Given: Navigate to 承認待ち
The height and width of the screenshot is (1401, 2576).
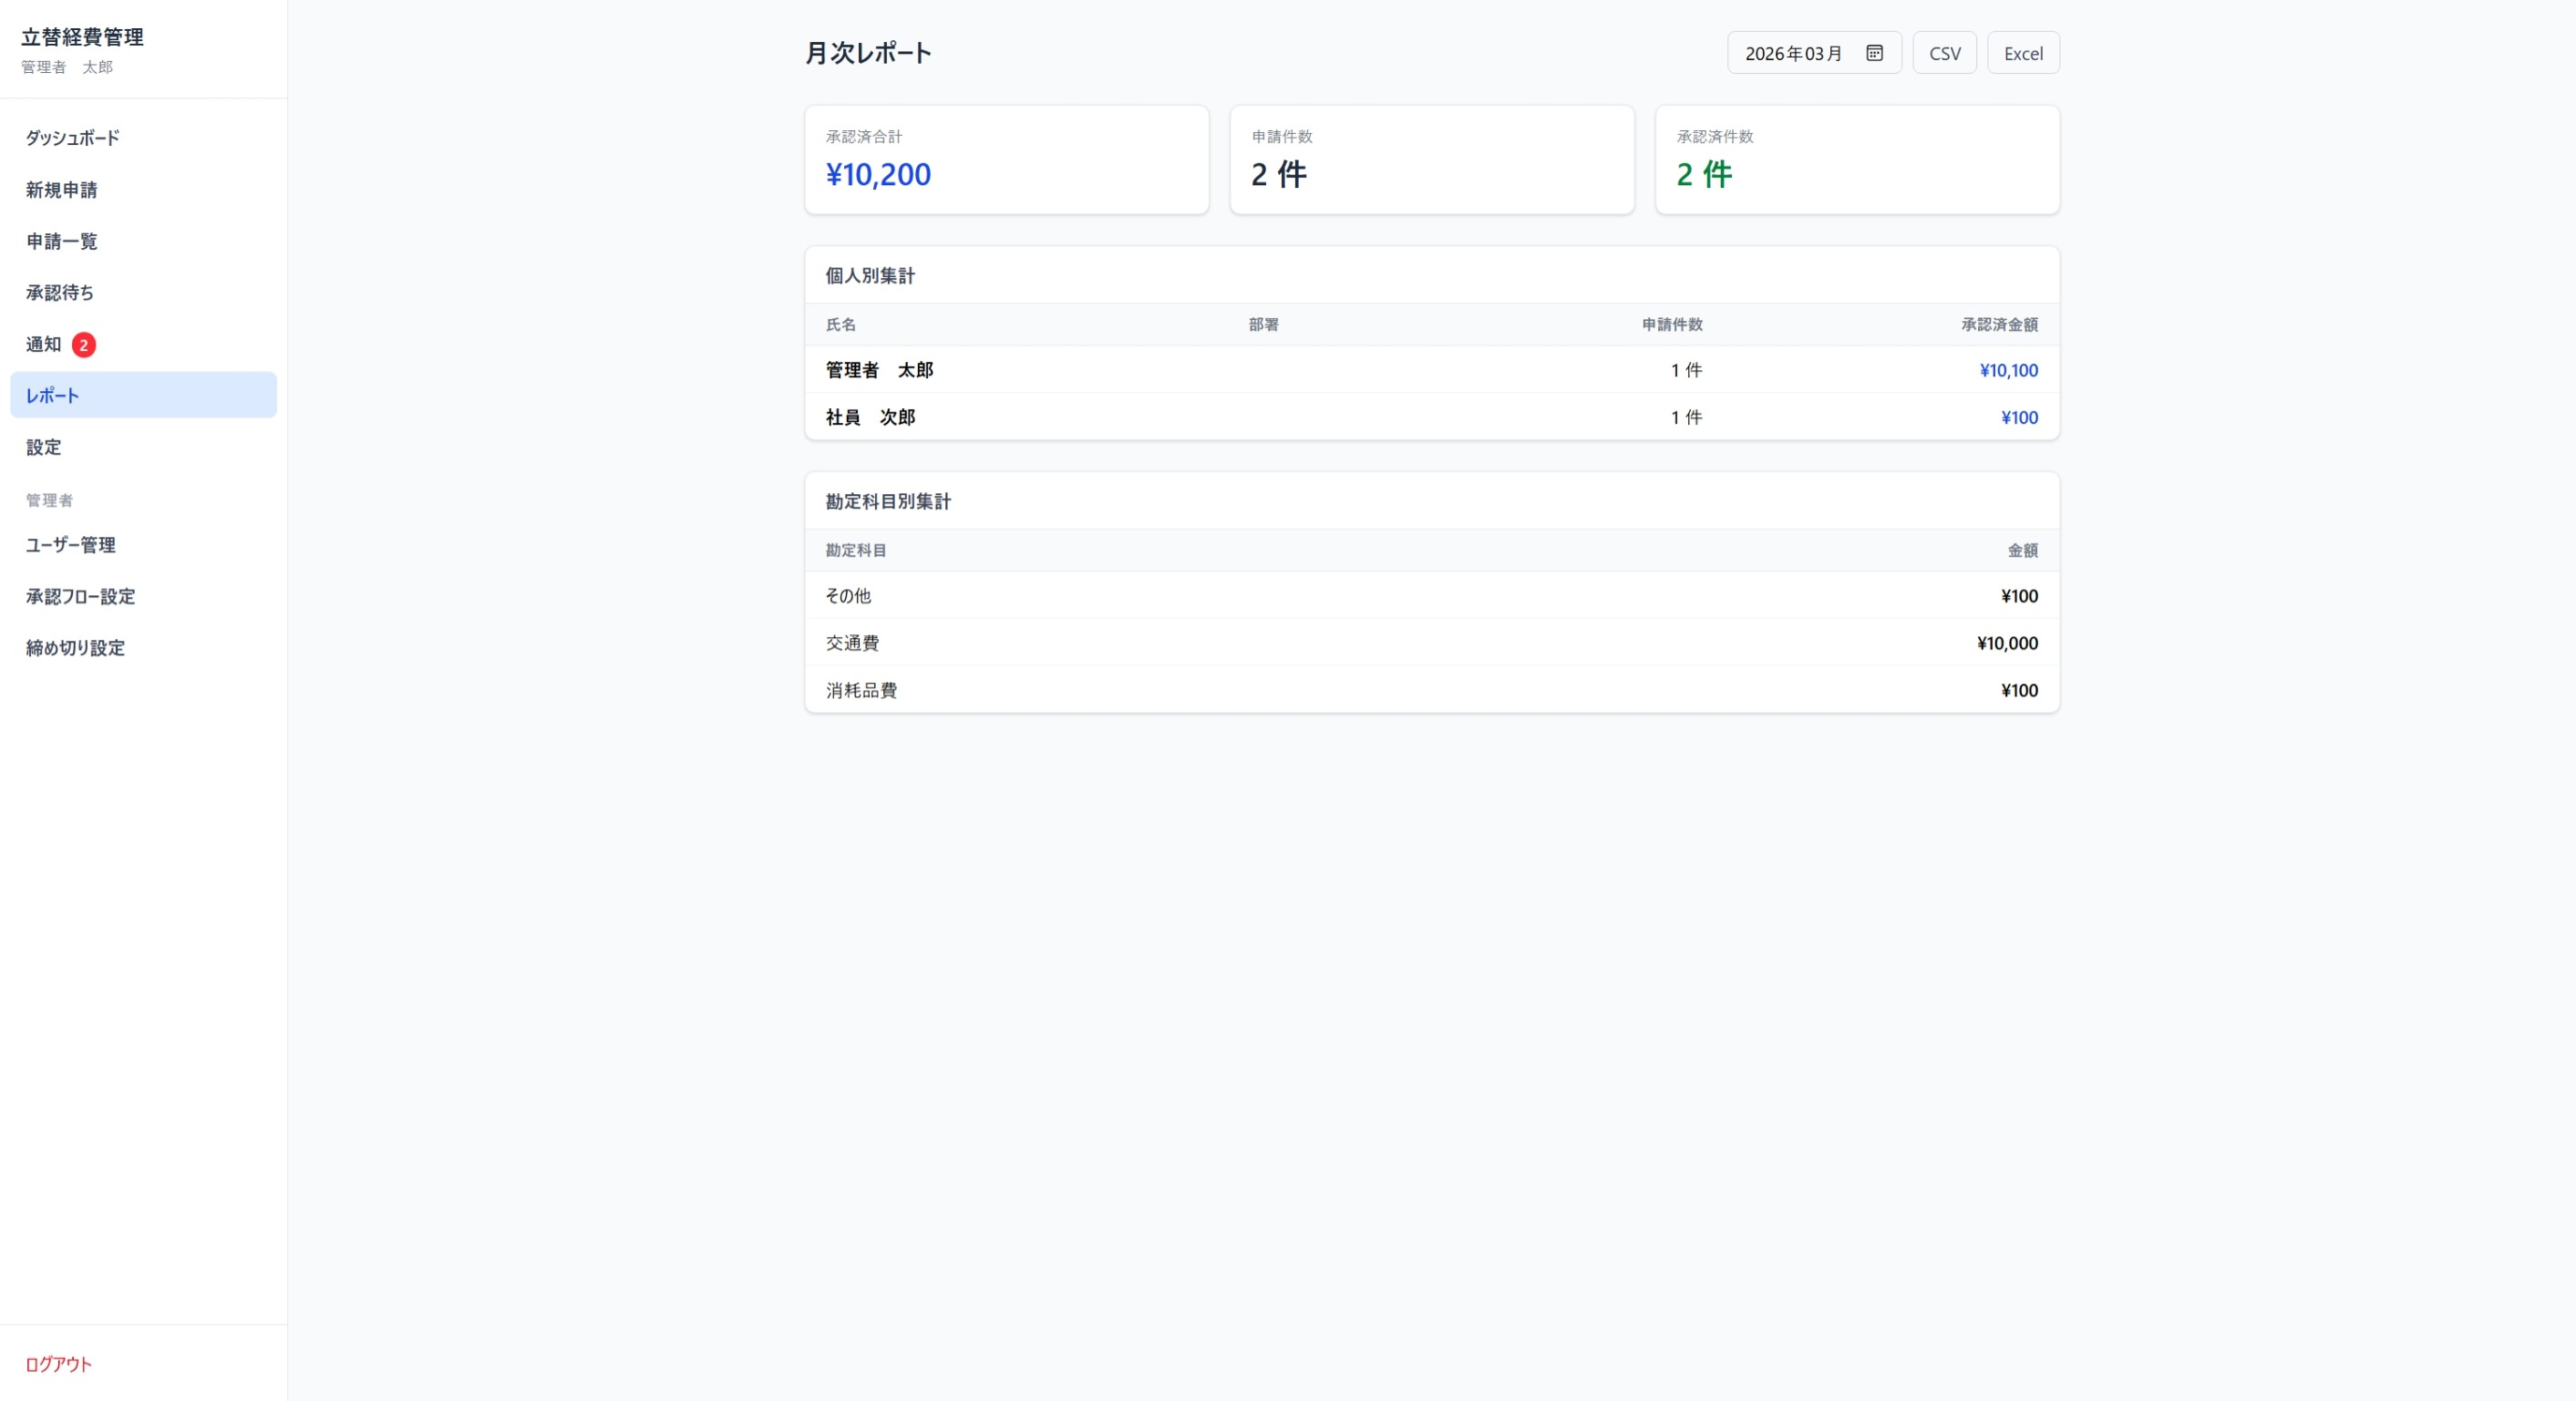Looking at the screenshot, I should (x=60, y=293).
